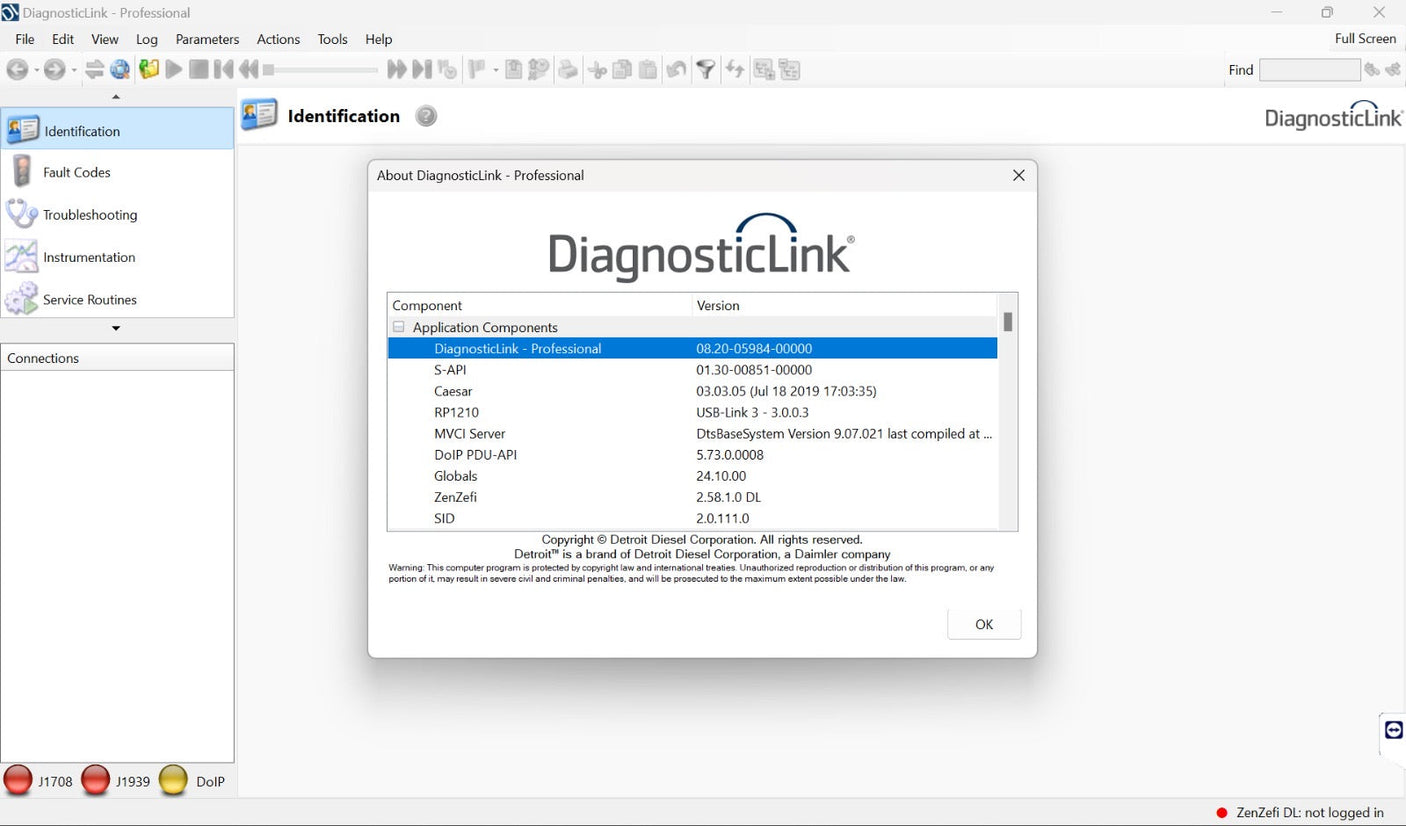Select Fault Codes in the left sidebar
Viewport: 1406px width, 826px height.
75,172
